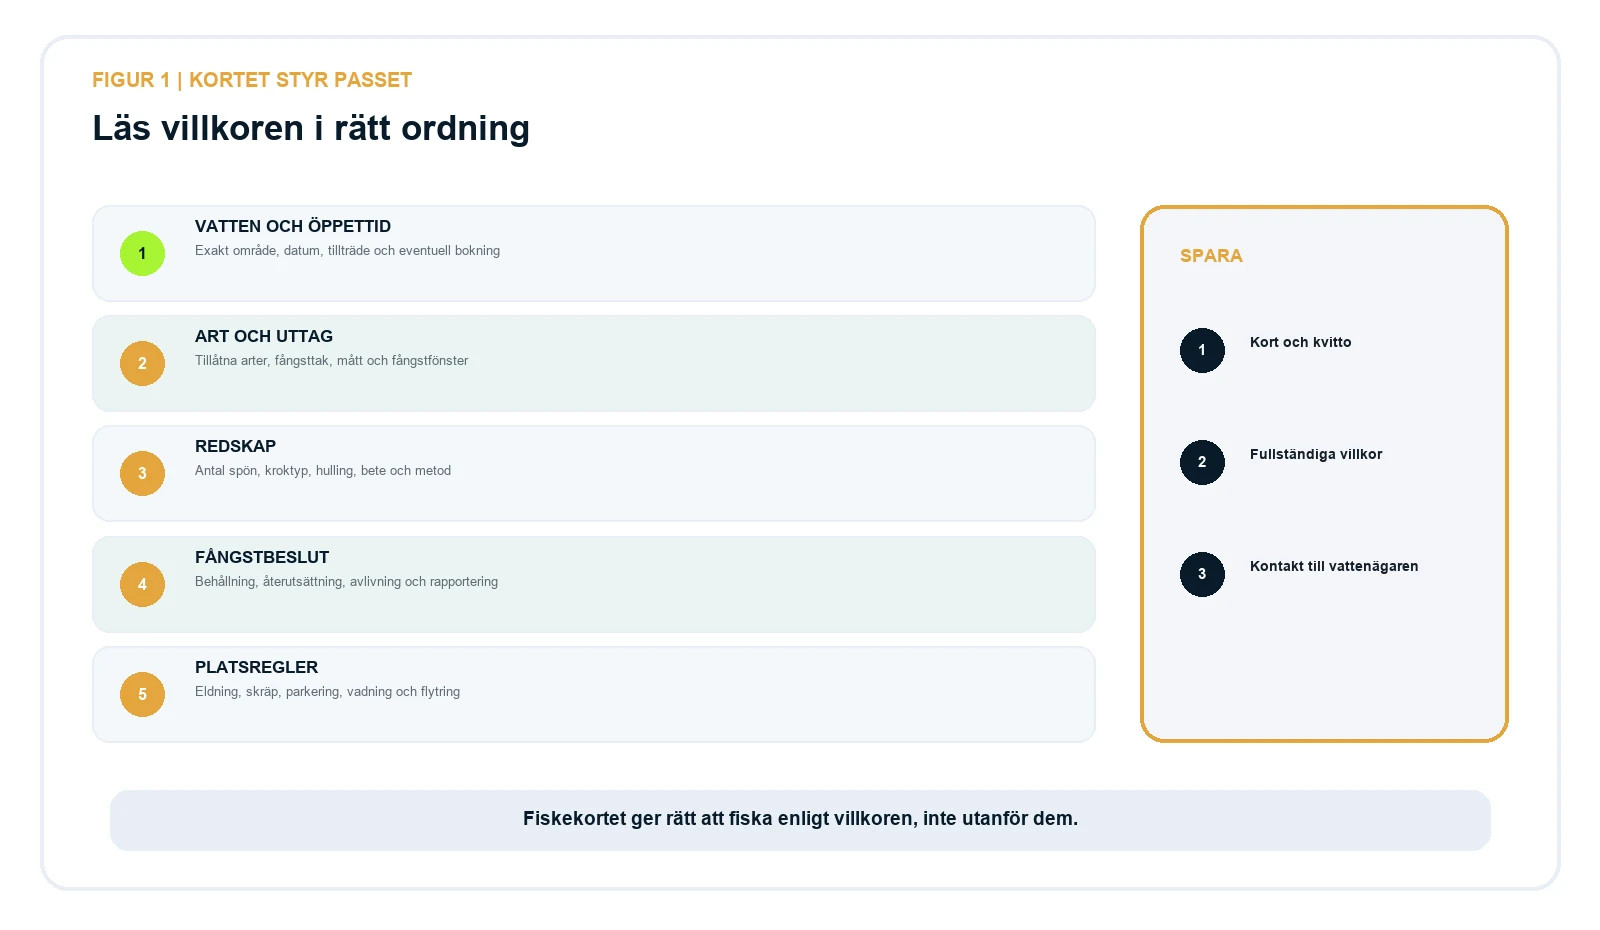The width and height of the screenshot is (1600, 930).
Task: Select the step 4 number badge
Action: point(142,584)
